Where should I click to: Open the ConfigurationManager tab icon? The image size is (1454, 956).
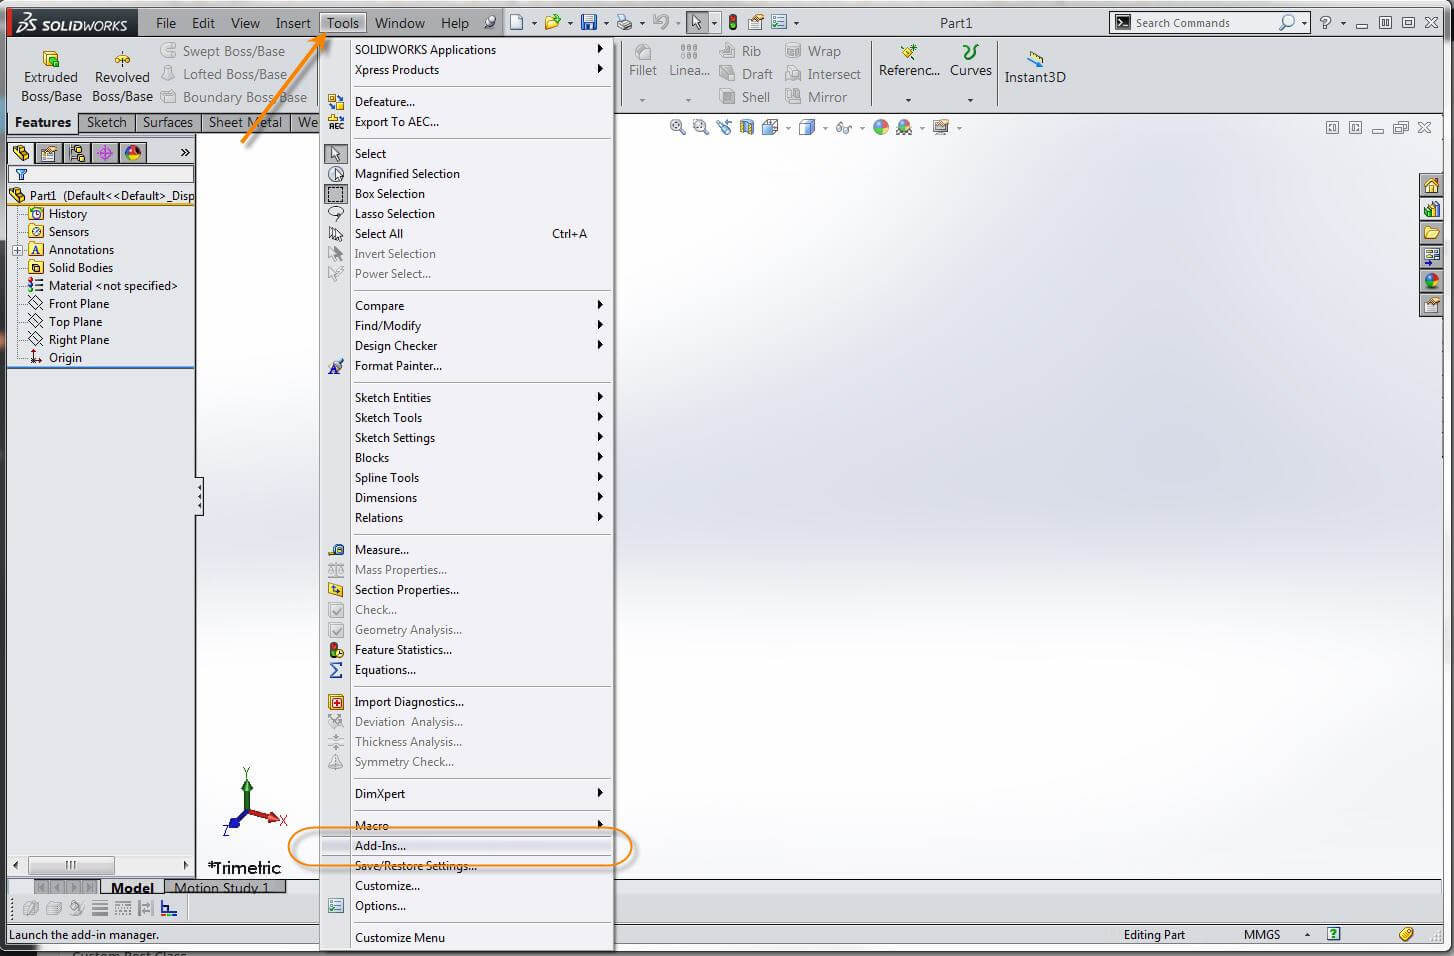(77, 152)
